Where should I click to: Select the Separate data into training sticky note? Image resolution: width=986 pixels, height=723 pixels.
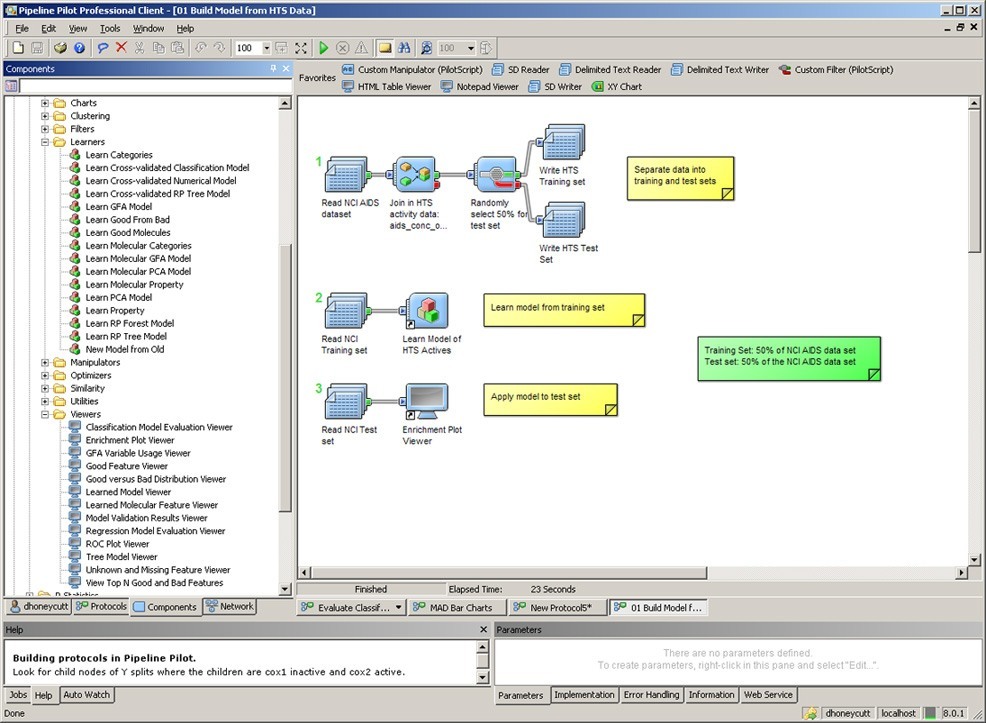[x=680, y=179]
